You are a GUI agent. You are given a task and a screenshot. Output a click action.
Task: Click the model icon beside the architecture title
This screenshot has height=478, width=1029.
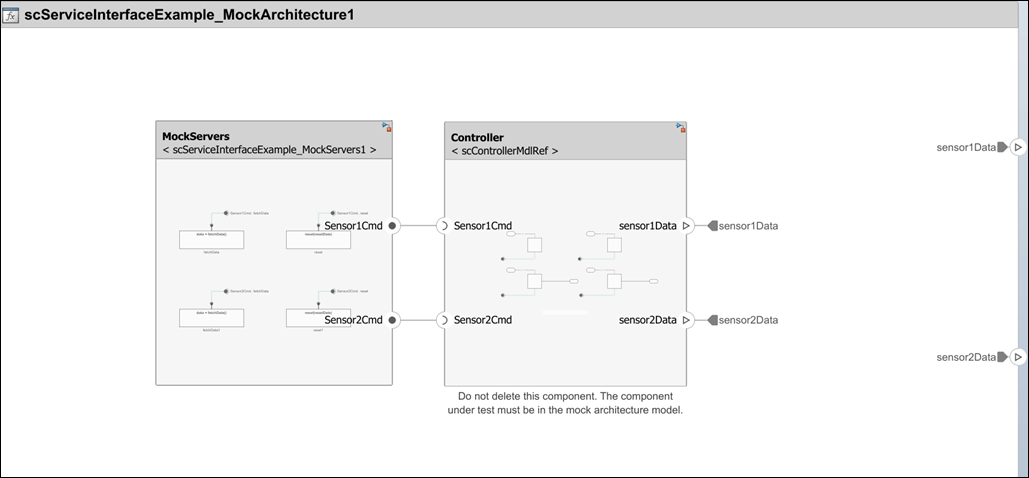(x=13, y=15)
